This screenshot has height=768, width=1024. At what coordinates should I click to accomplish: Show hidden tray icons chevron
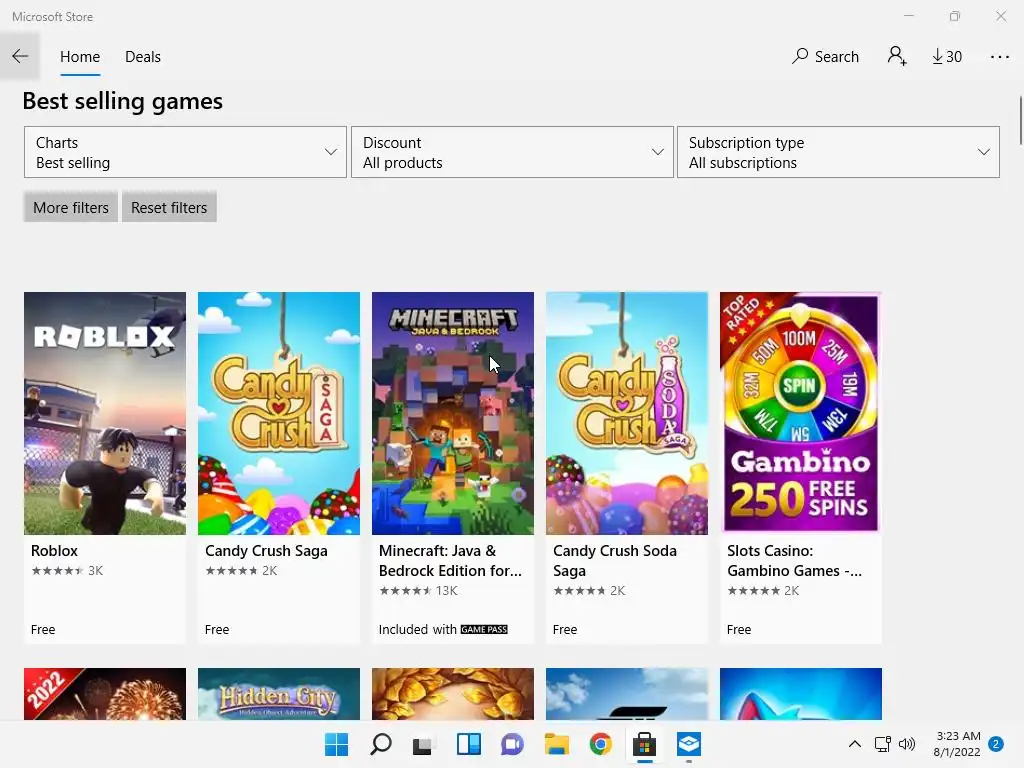(854, 744)
